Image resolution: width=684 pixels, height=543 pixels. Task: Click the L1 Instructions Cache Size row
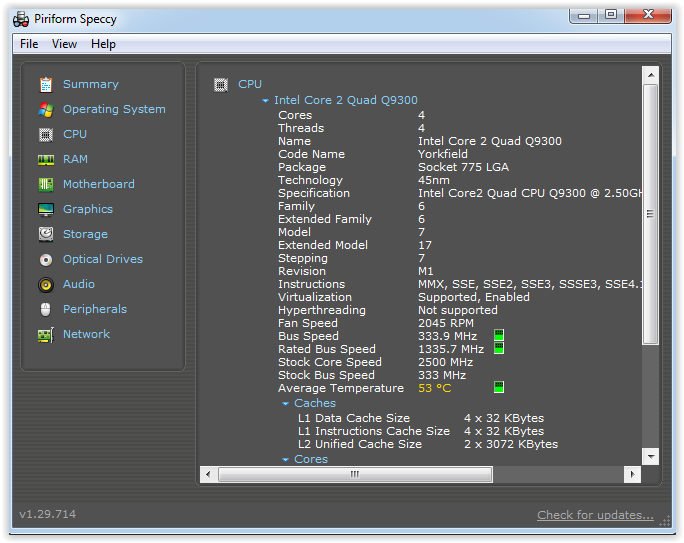(421, 431)
